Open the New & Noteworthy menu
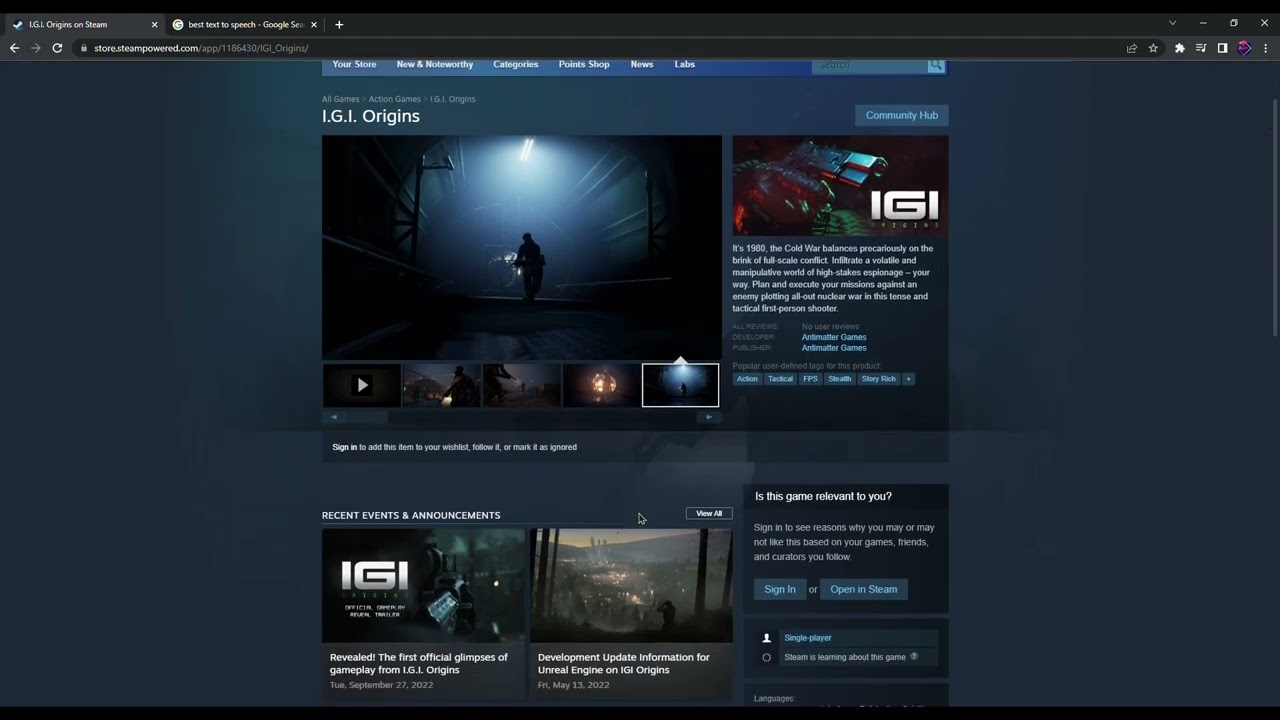 pyautogui.click(x=435, y=64)
